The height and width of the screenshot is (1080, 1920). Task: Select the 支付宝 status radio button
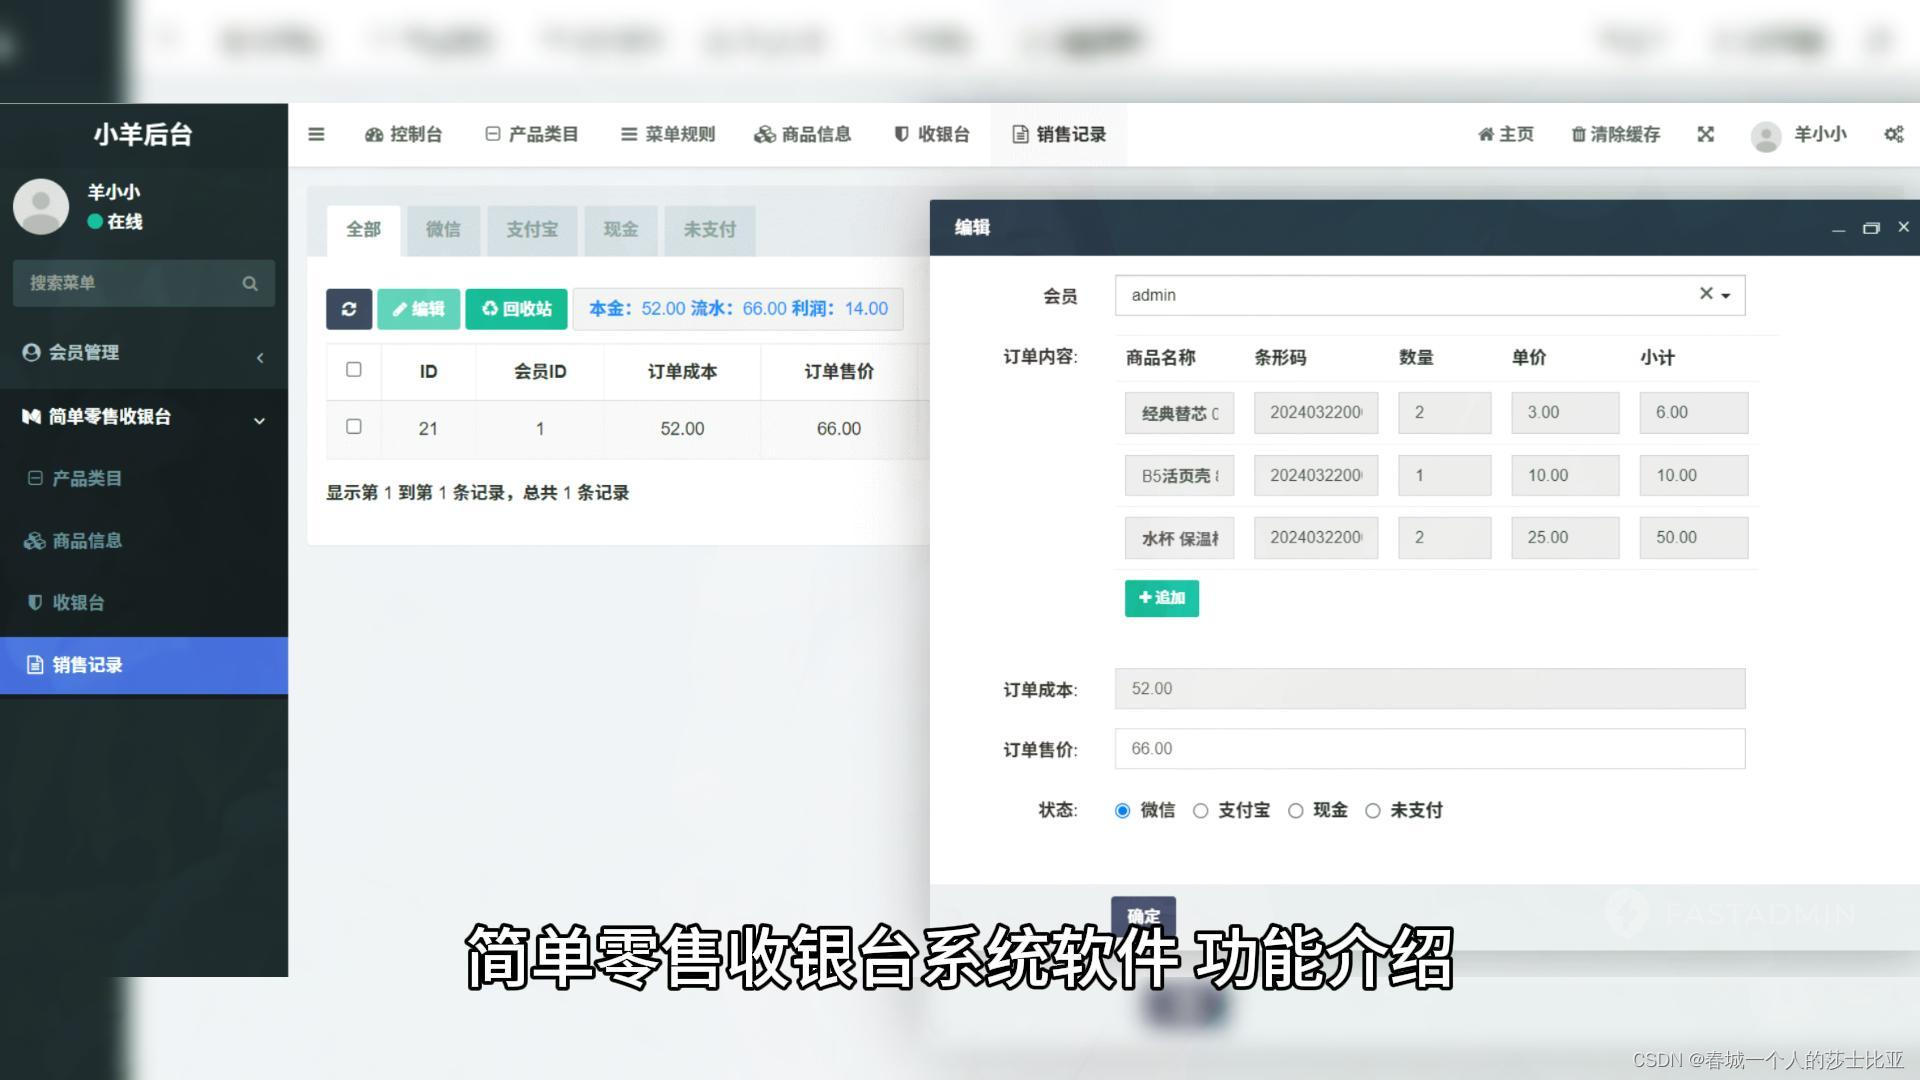click(1201, 811)
